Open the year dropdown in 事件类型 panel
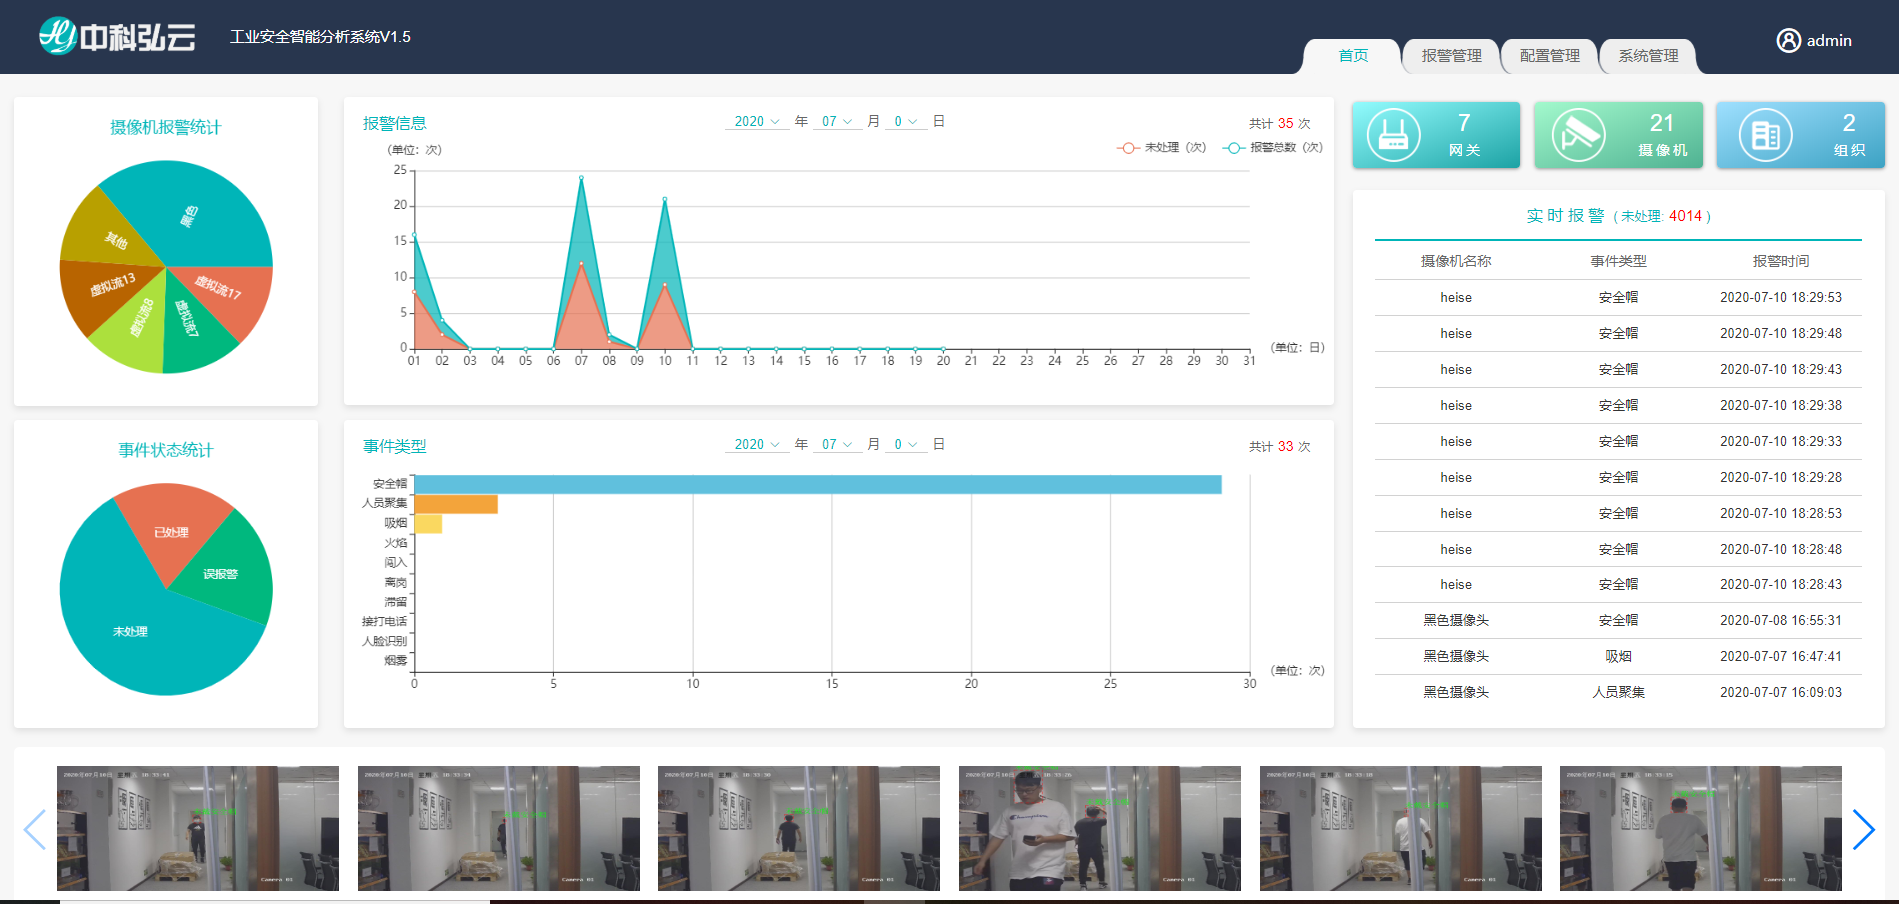The image size is (1899, 904). tap(756, 445)
